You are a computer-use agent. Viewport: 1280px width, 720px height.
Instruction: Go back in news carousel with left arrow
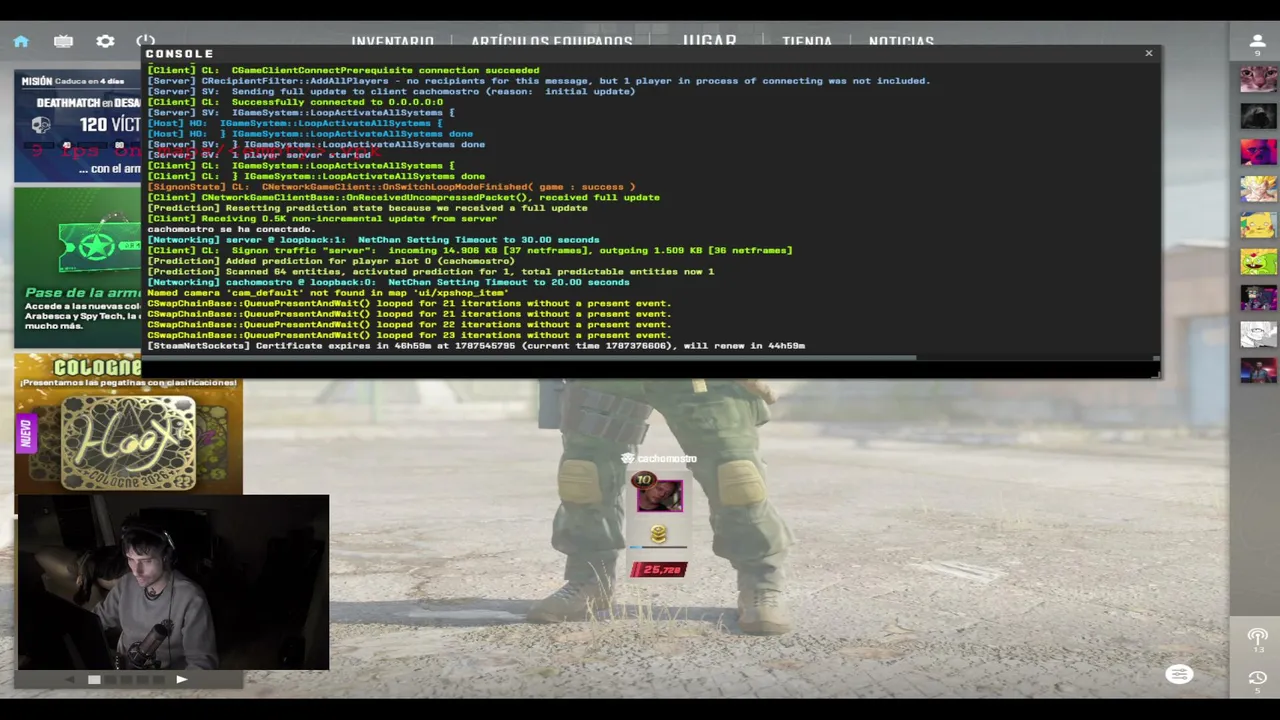(70, 679)
